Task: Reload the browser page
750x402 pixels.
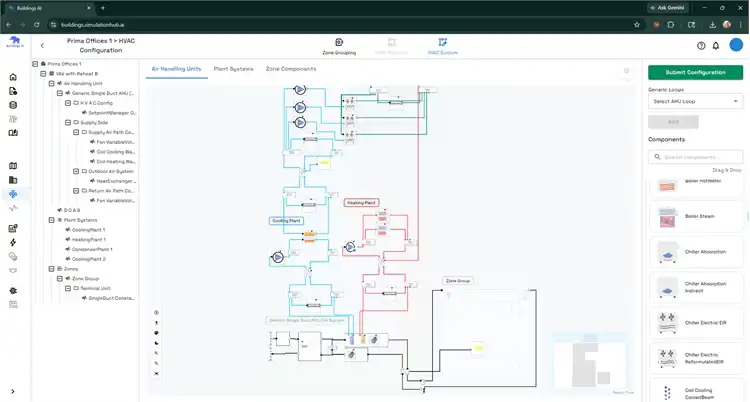Action: tap(36, 25)
